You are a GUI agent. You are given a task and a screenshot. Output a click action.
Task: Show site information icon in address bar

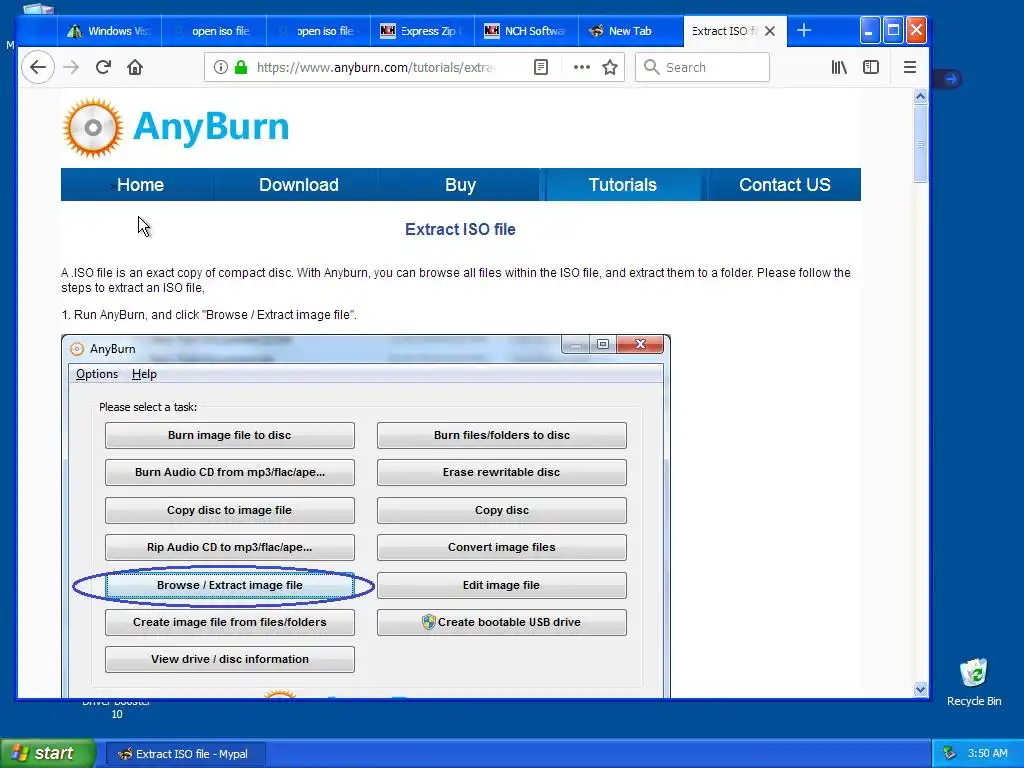click(x=221, y=67)
